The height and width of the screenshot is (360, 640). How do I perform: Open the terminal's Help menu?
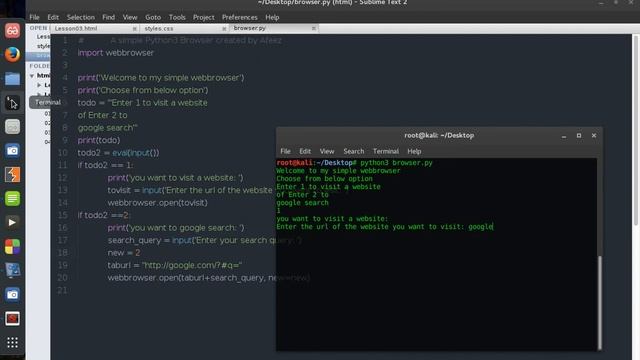tap(414, 151)
